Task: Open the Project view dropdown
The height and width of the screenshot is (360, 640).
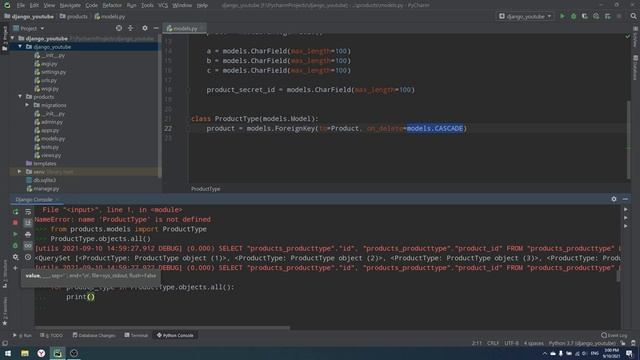Action: tap(29, 28)
